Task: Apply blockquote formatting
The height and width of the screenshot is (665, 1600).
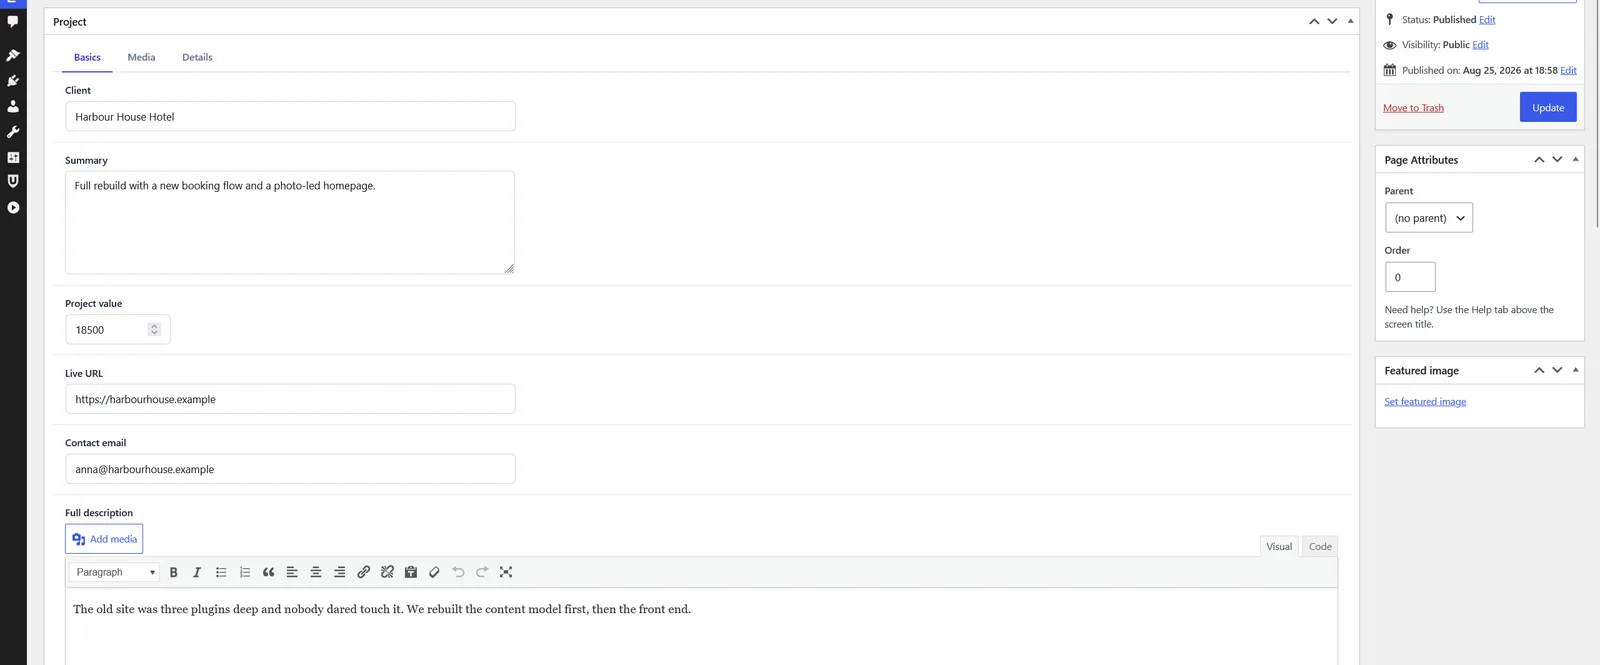Action: pos(268,572)
